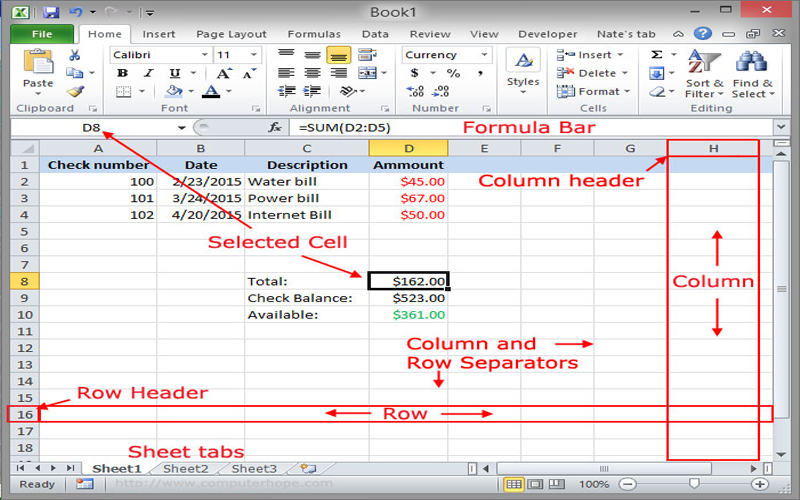Click the Borders icon in Font group

click(x=123, y=92)
